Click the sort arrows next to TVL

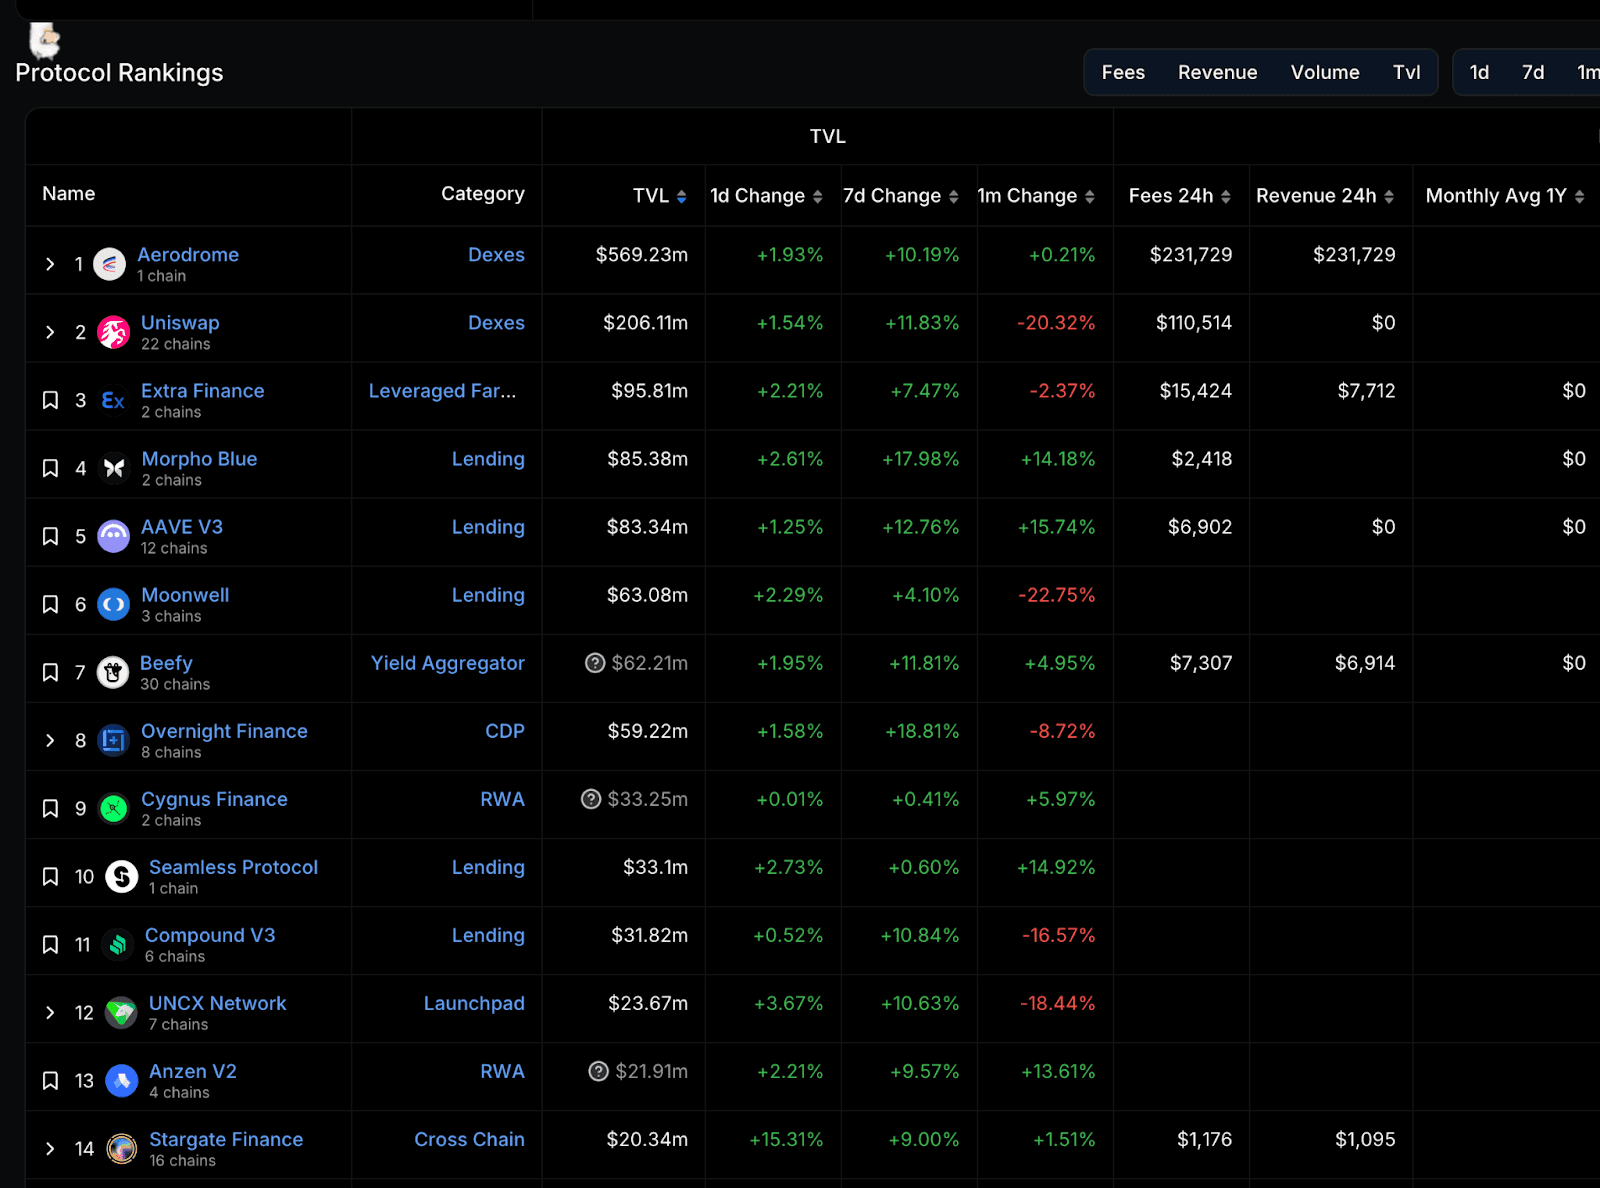coord(681,197)
